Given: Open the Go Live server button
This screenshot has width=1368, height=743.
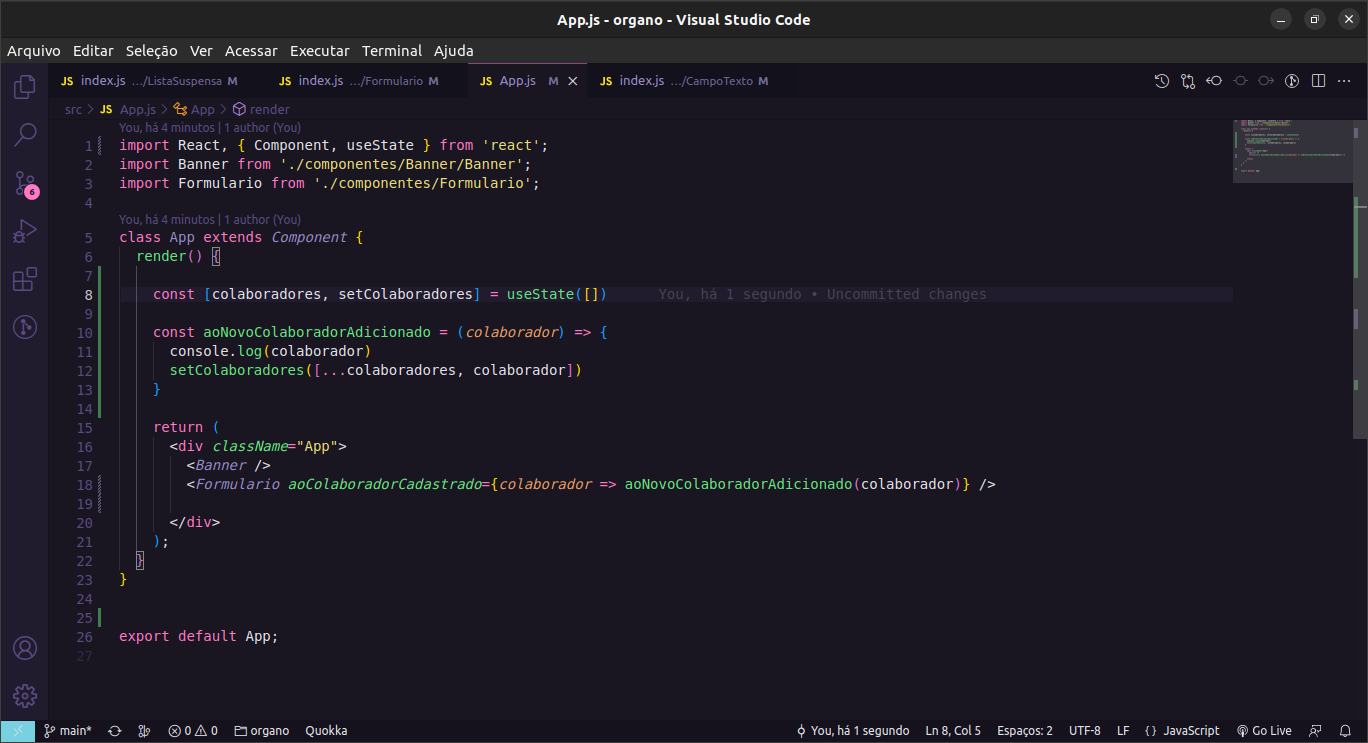Looking at the screenshot, I should click(x=1264, y=731).
